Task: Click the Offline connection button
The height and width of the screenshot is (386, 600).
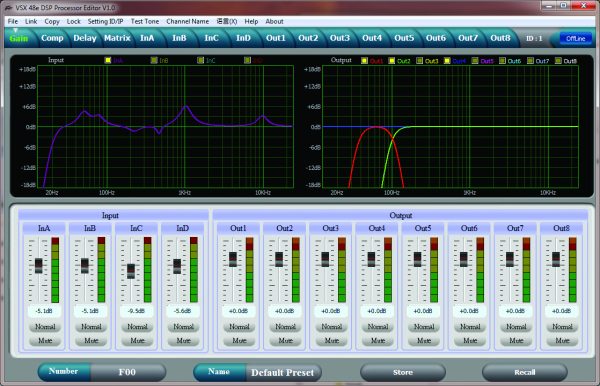Action: (575, 38)
